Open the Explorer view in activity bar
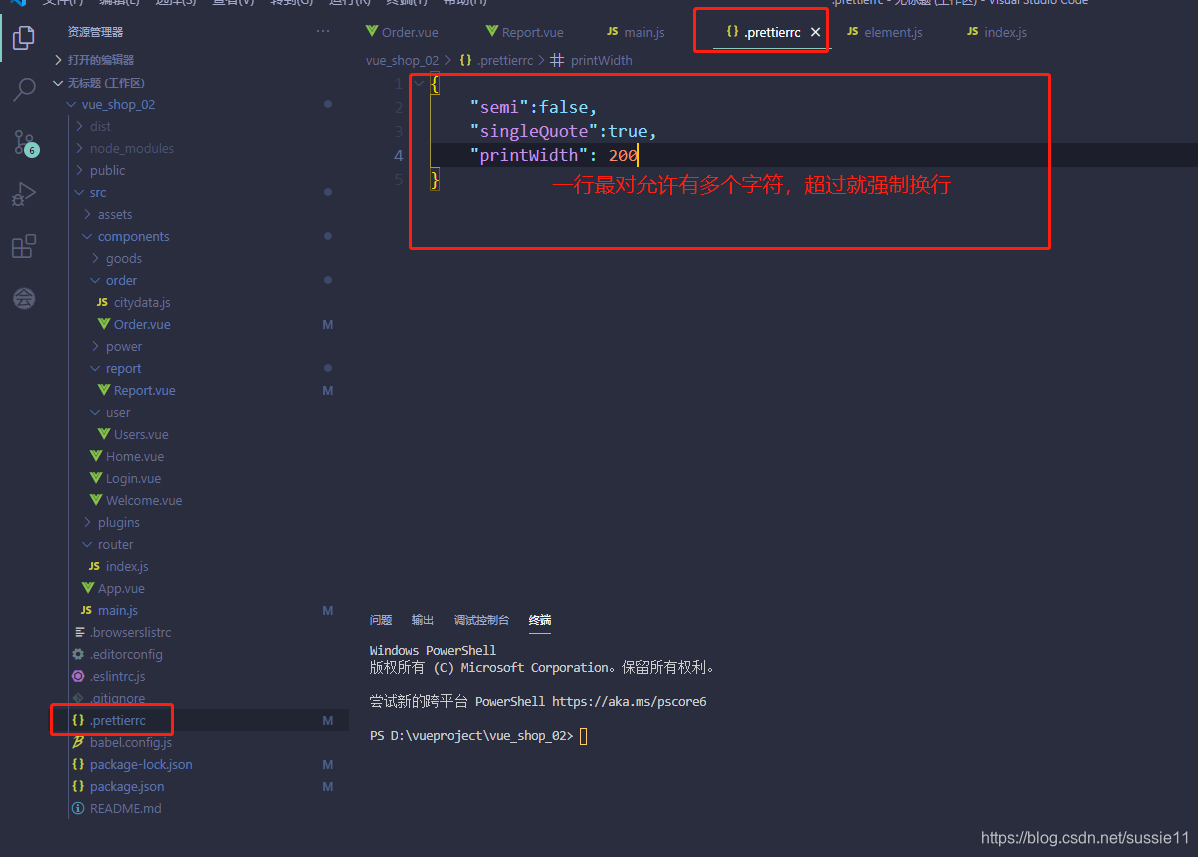This screenshot has height=857, width=1198. point(24,37)
